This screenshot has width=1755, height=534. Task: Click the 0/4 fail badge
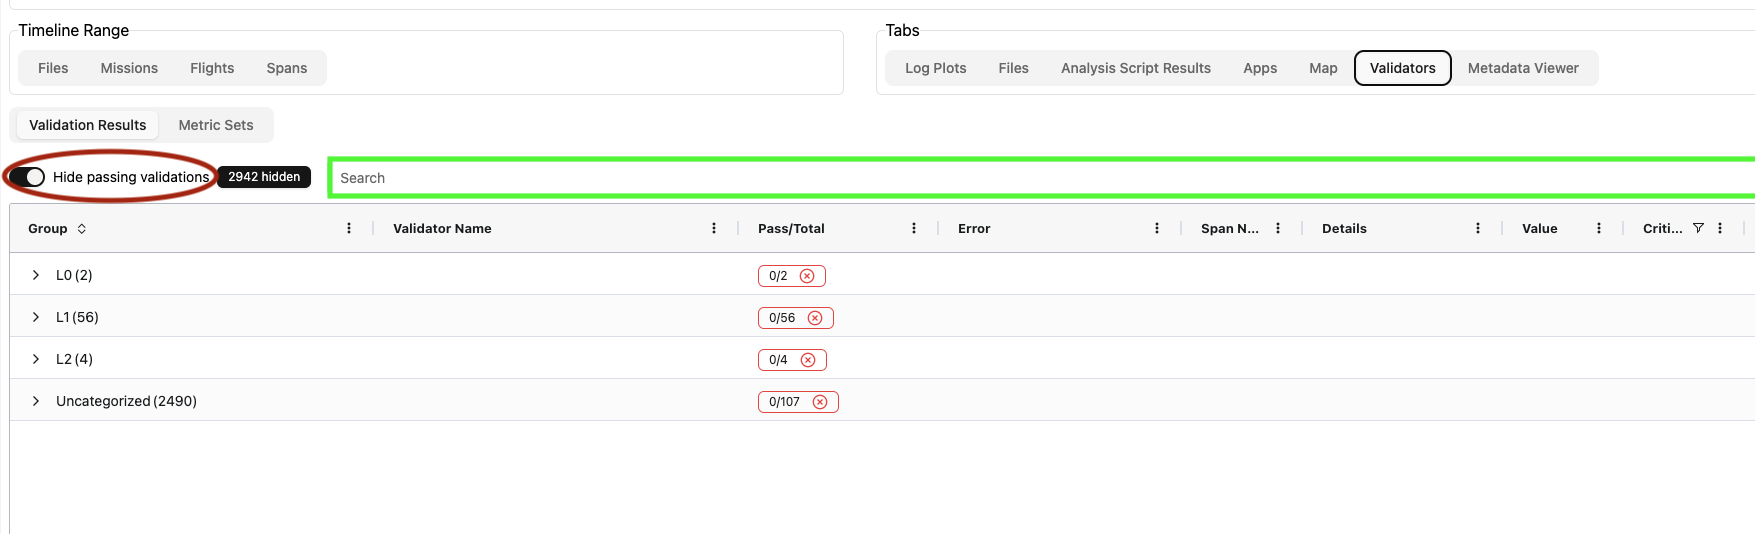coord(792,360)
